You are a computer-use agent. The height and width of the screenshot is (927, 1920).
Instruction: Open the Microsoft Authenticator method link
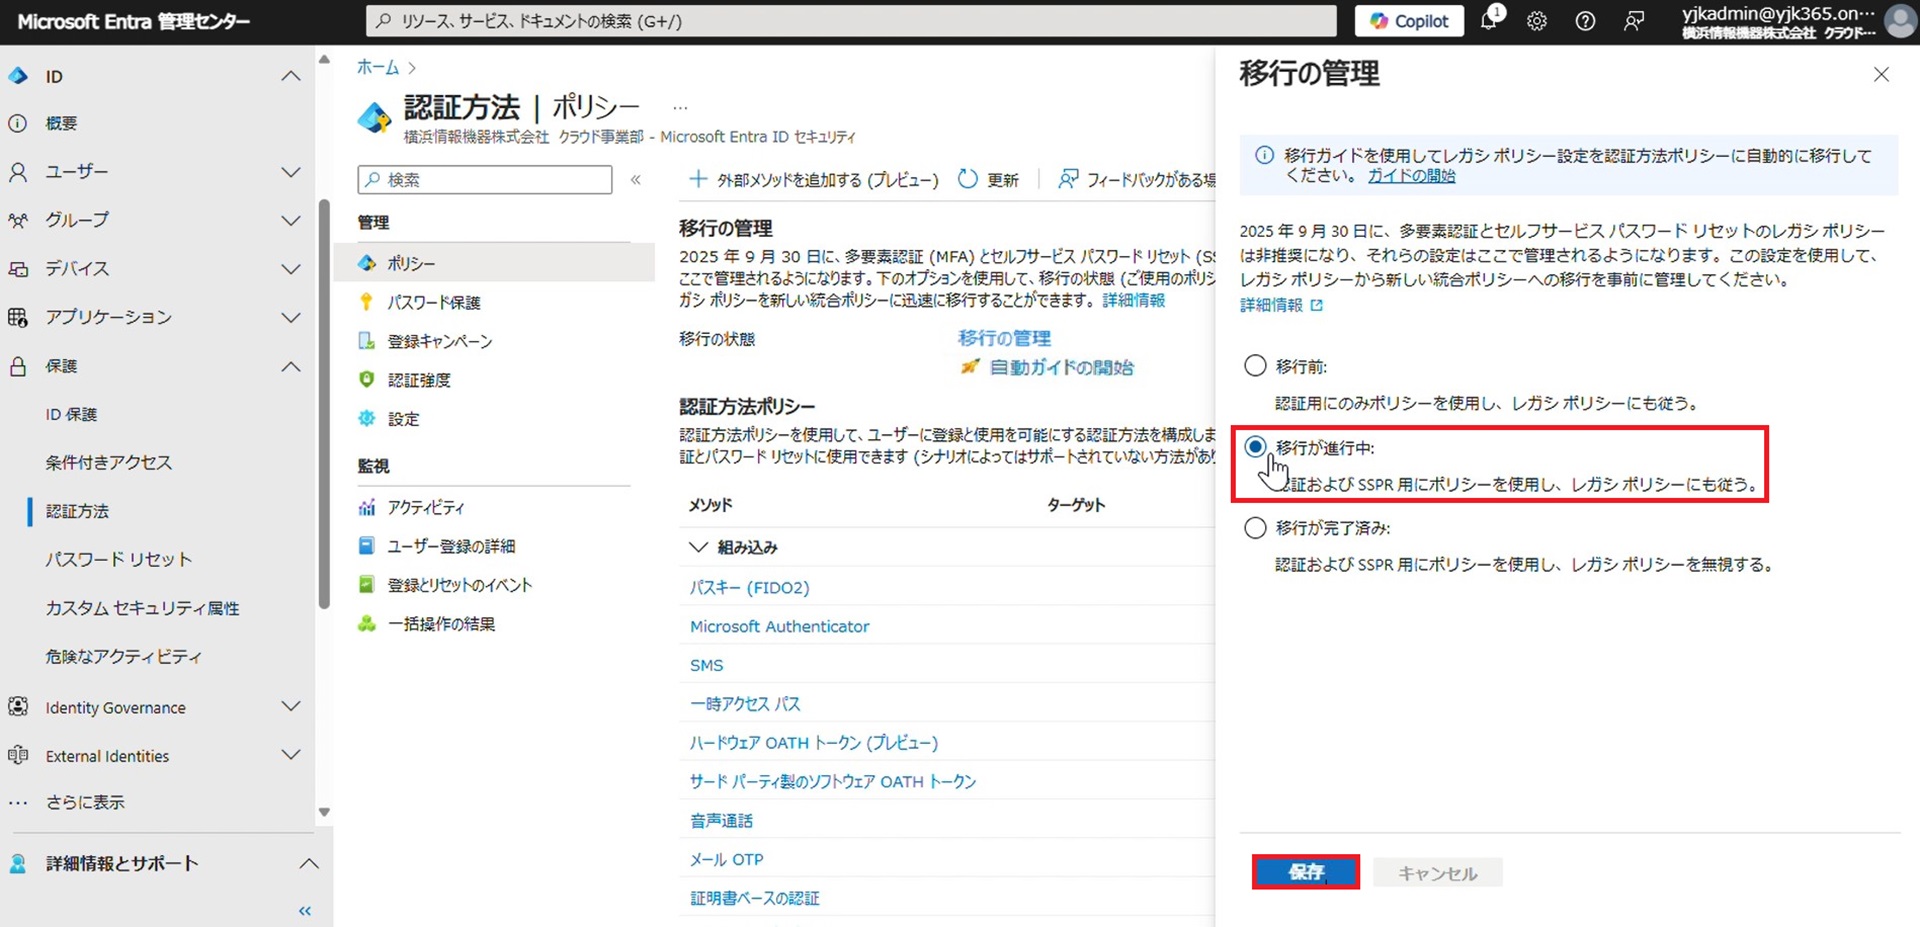point(779,626)
